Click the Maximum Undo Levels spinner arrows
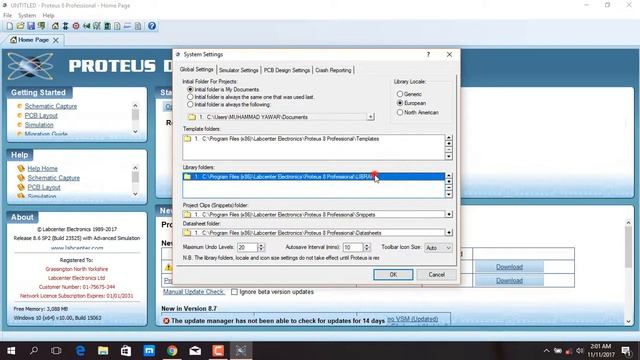 [261, 247]
